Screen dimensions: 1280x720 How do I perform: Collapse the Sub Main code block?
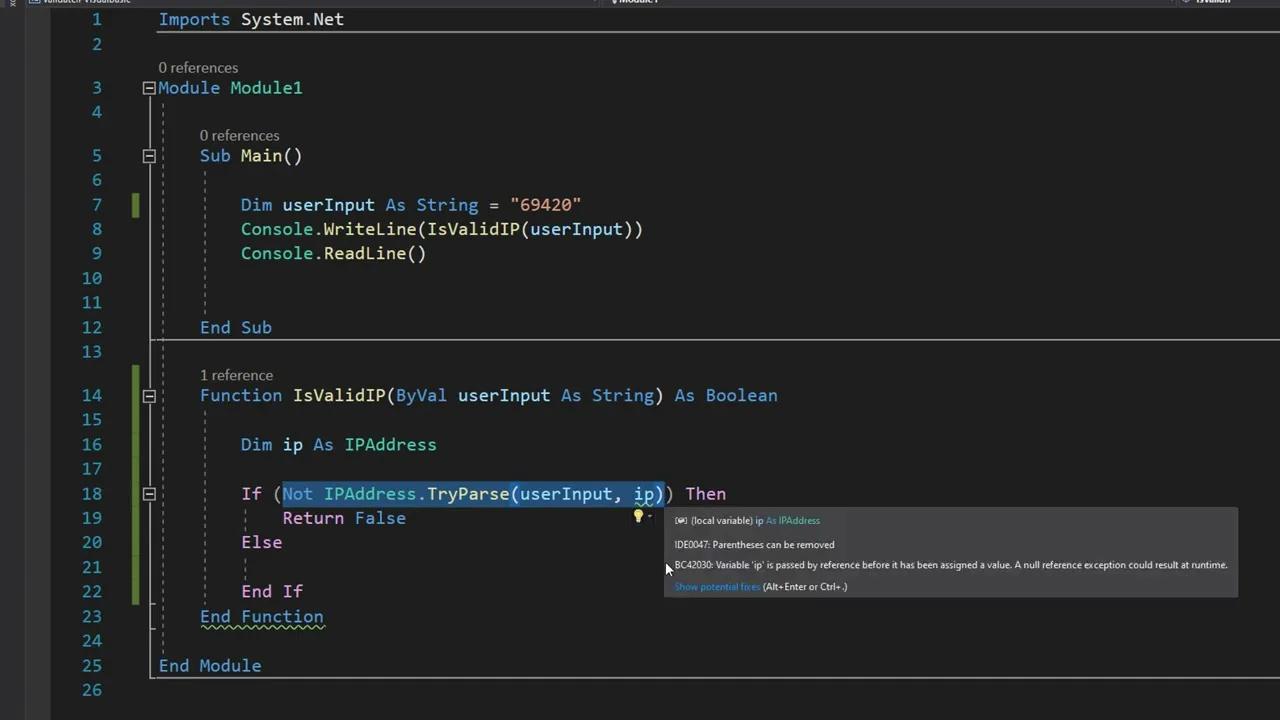click(148, 156)
